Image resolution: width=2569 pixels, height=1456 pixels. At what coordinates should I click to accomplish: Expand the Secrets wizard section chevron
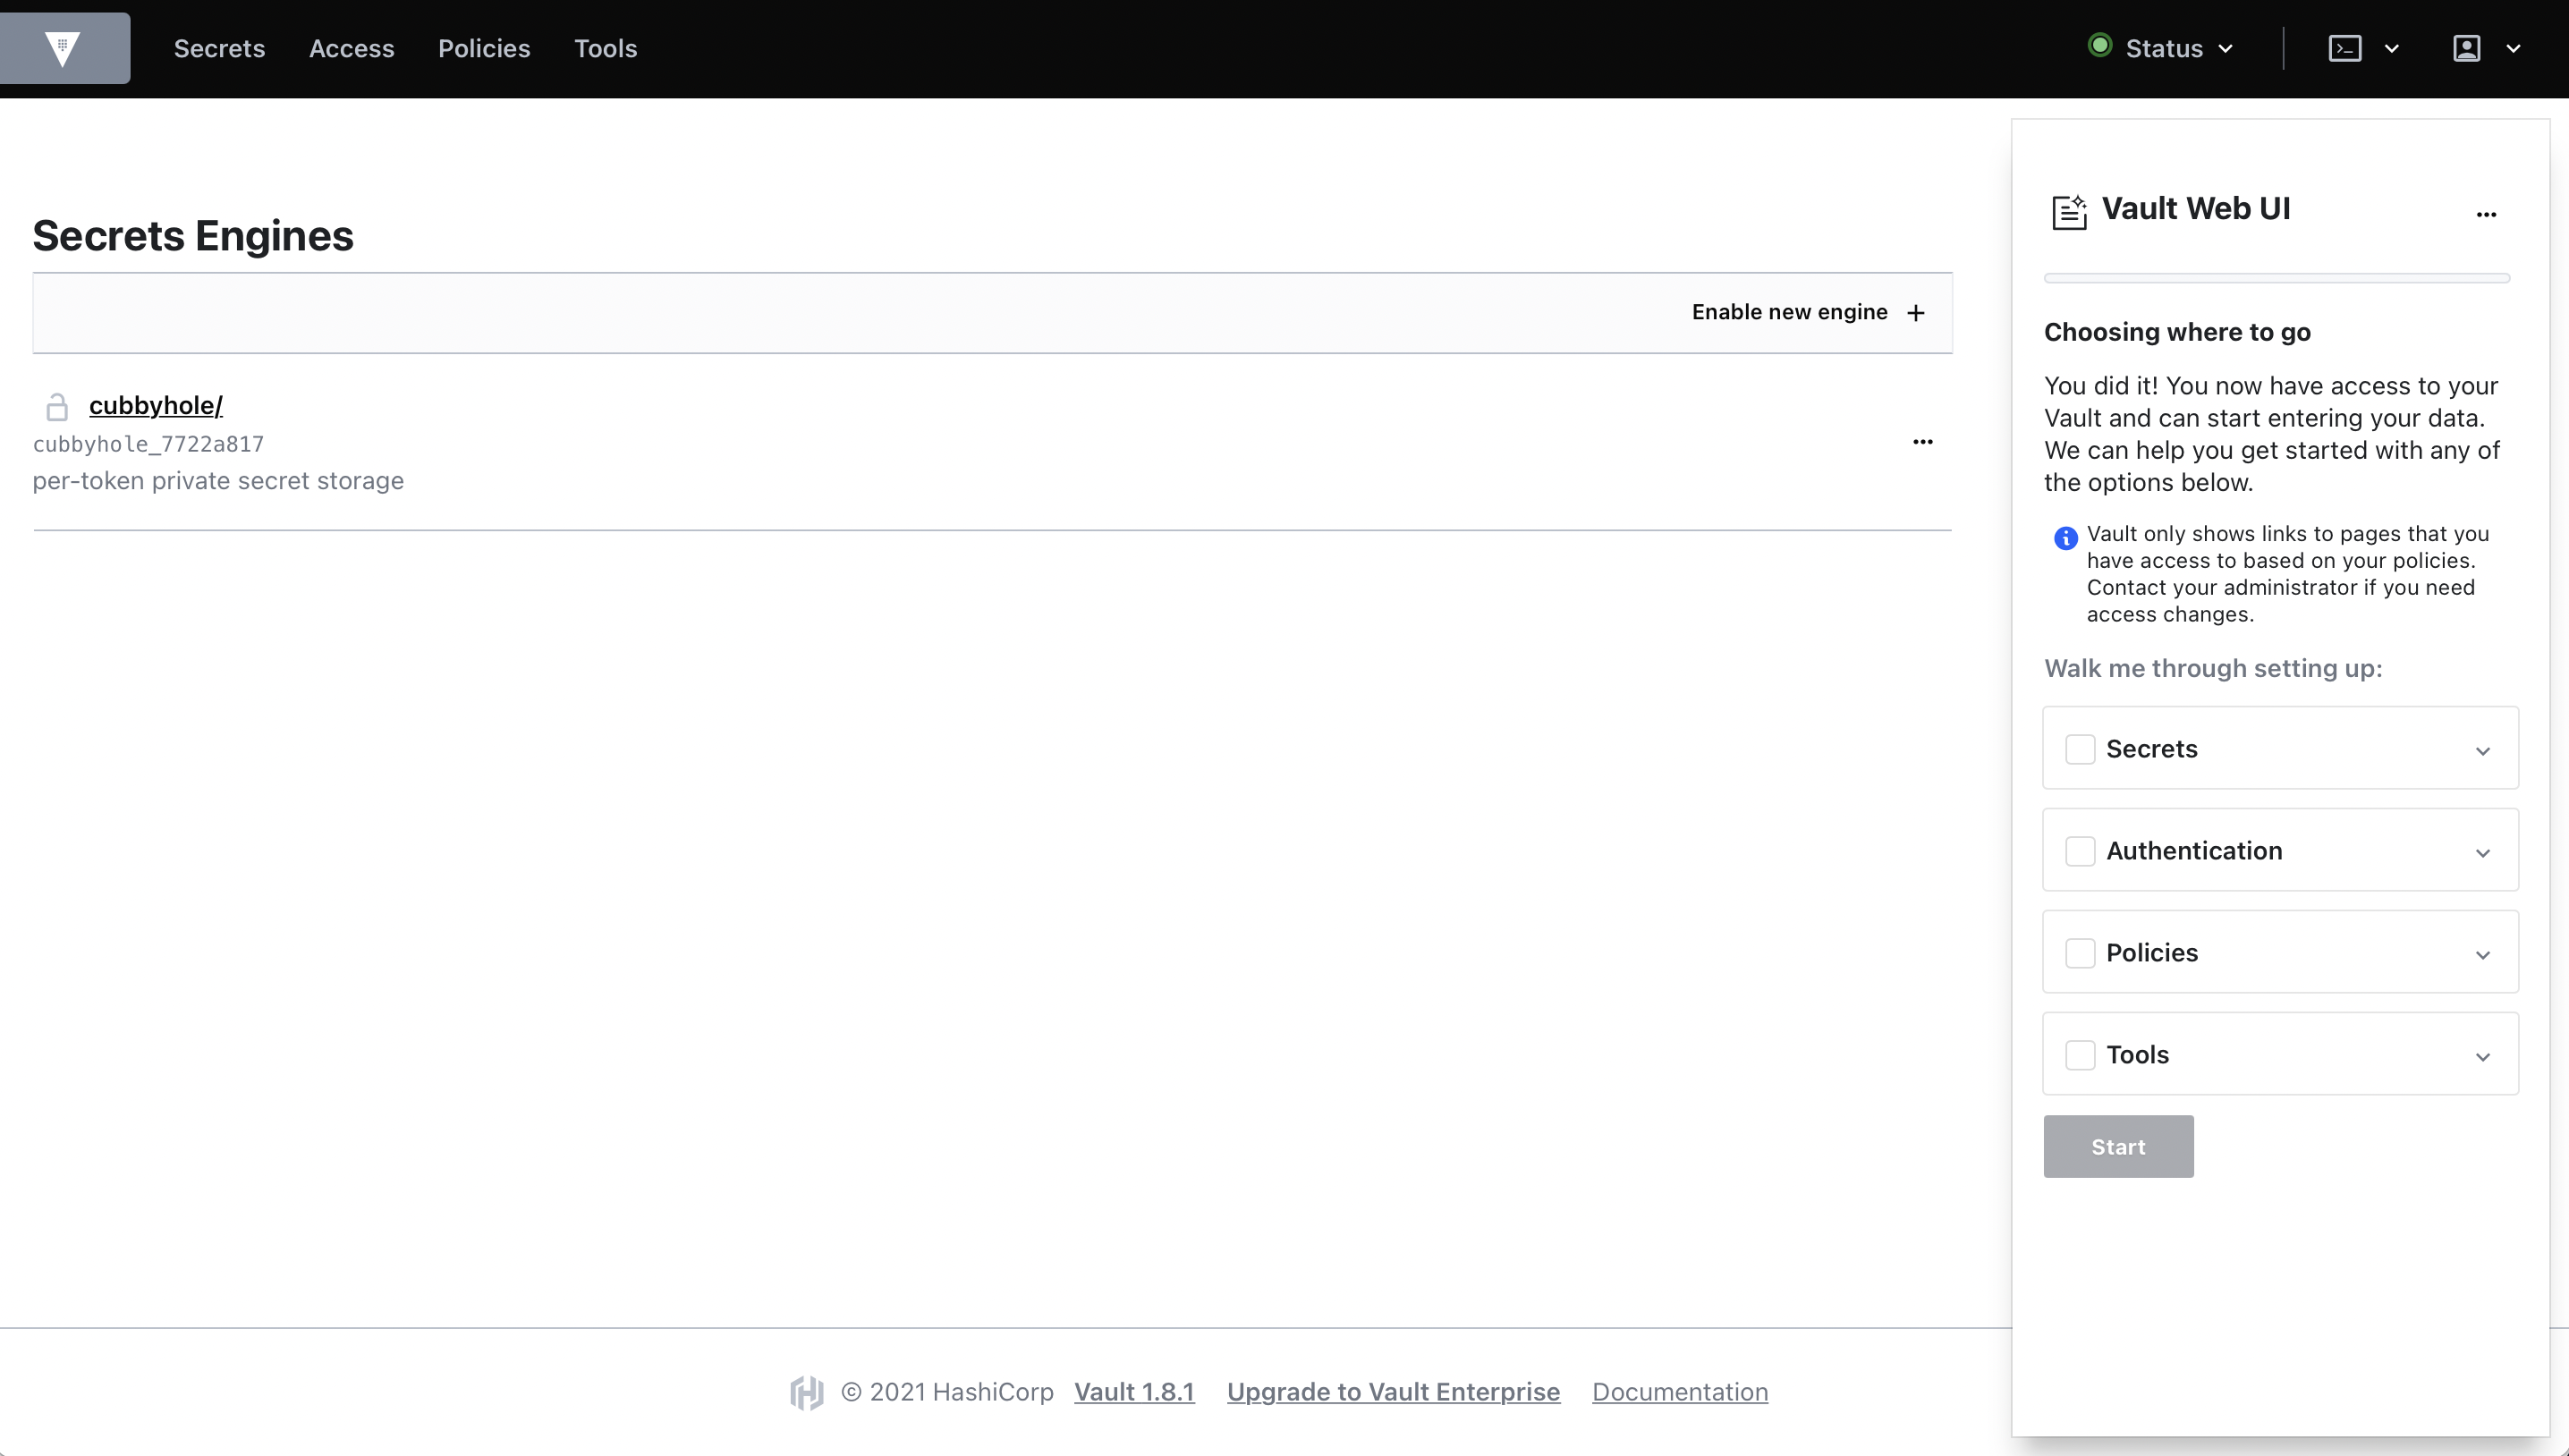[x=2482, y=751]
